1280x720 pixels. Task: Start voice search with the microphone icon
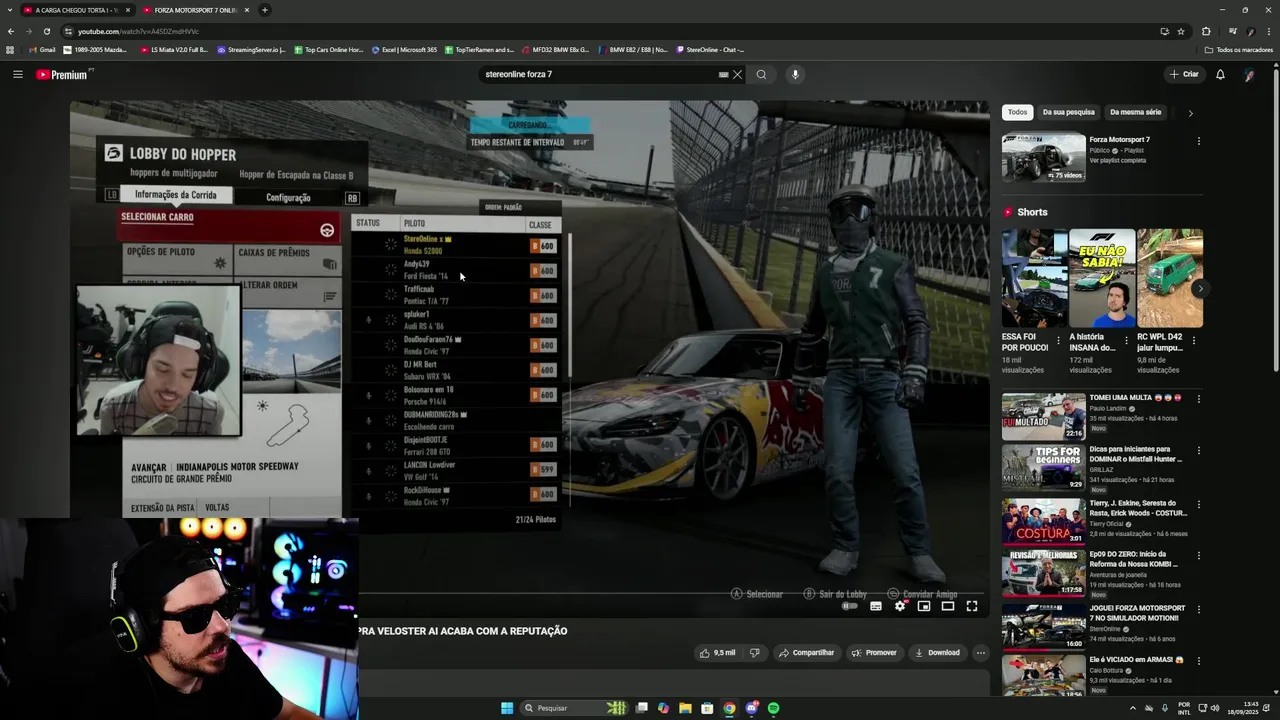pos(795,74)
